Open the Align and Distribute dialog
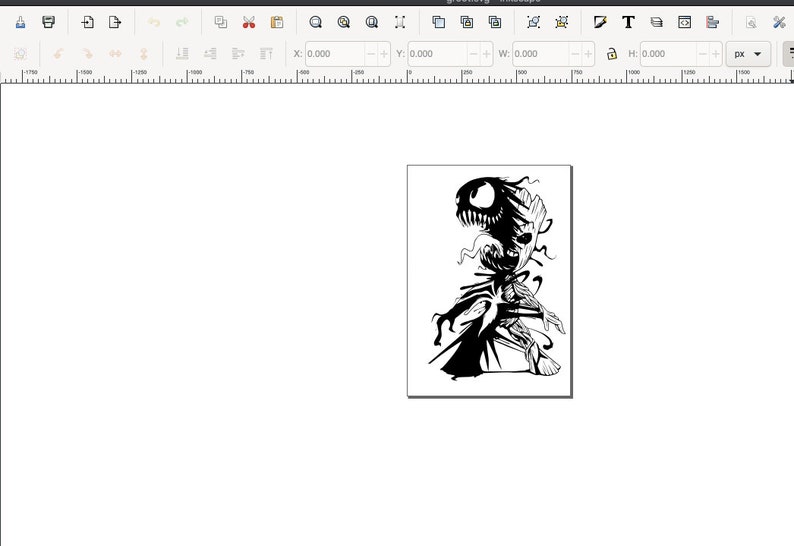 coord(712,22)
